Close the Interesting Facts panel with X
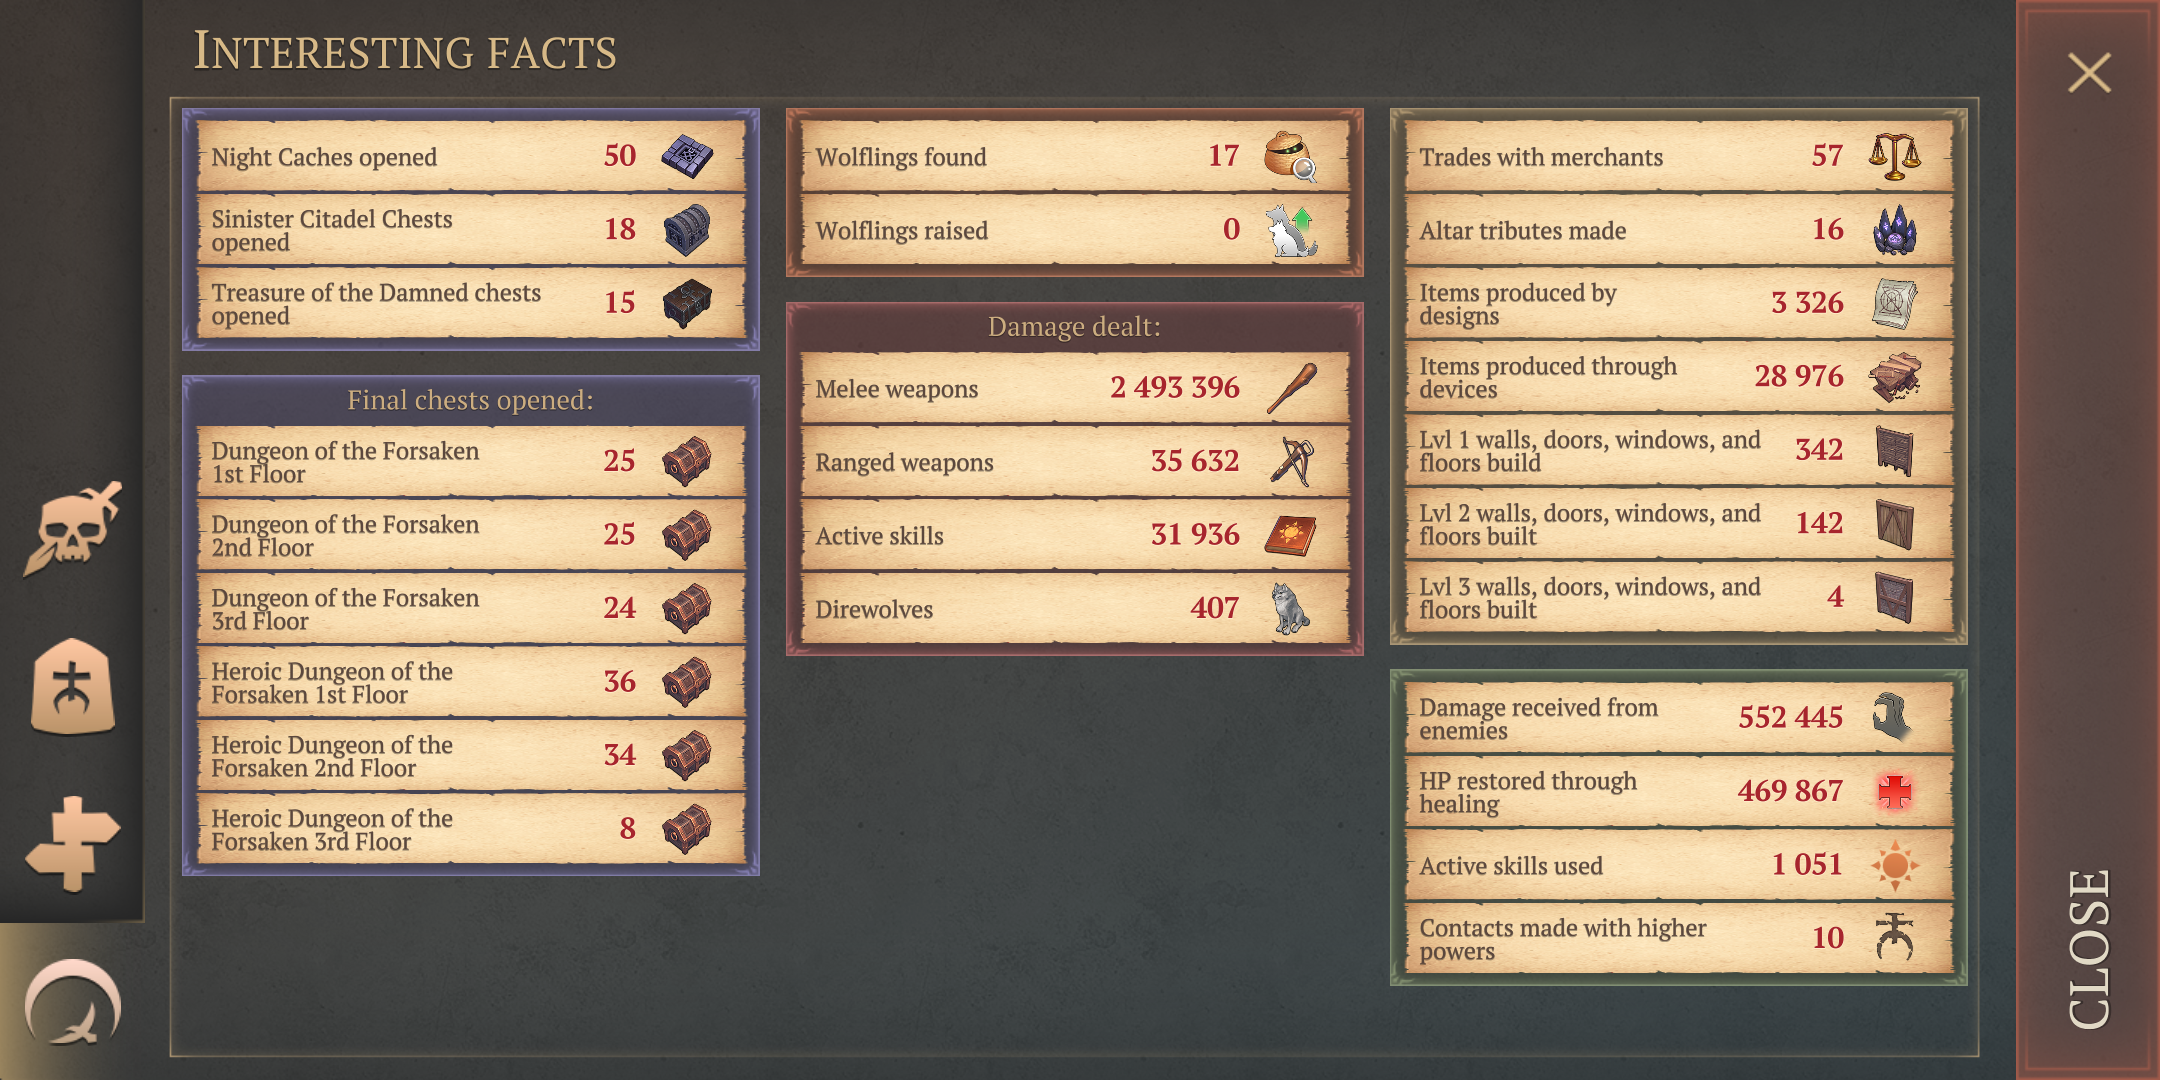Screen dimensions: 2160x1080 click(x=2089, y=73)
